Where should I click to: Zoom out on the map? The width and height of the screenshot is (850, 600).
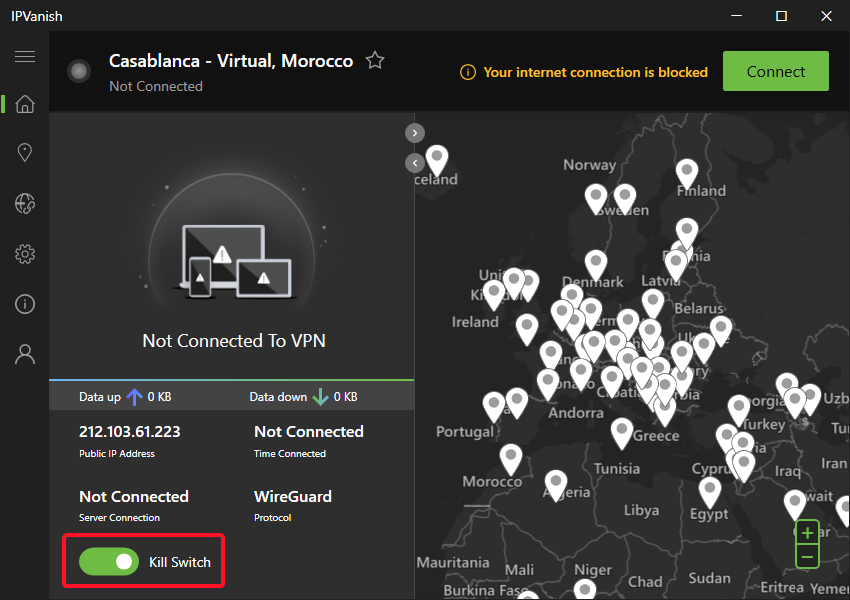click(807, 557)
